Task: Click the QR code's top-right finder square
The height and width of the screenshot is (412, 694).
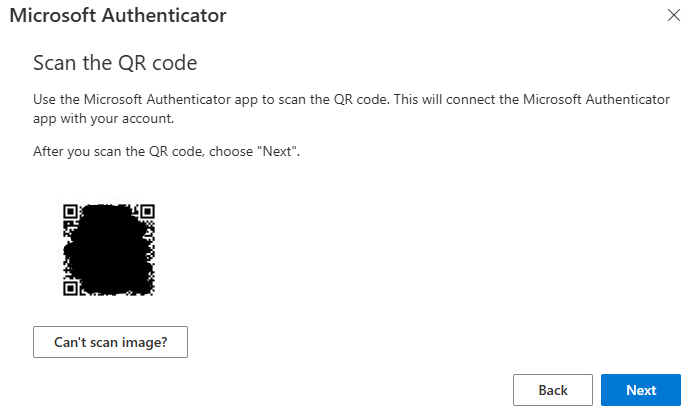Action: [x=147, y=212]
